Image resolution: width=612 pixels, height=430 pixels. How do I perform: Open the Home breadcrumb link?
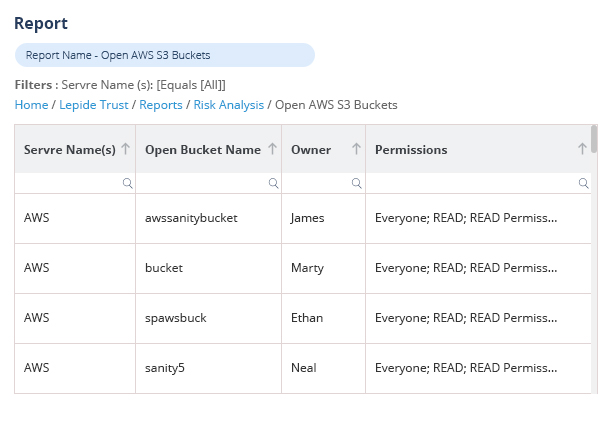pos(31,104)
